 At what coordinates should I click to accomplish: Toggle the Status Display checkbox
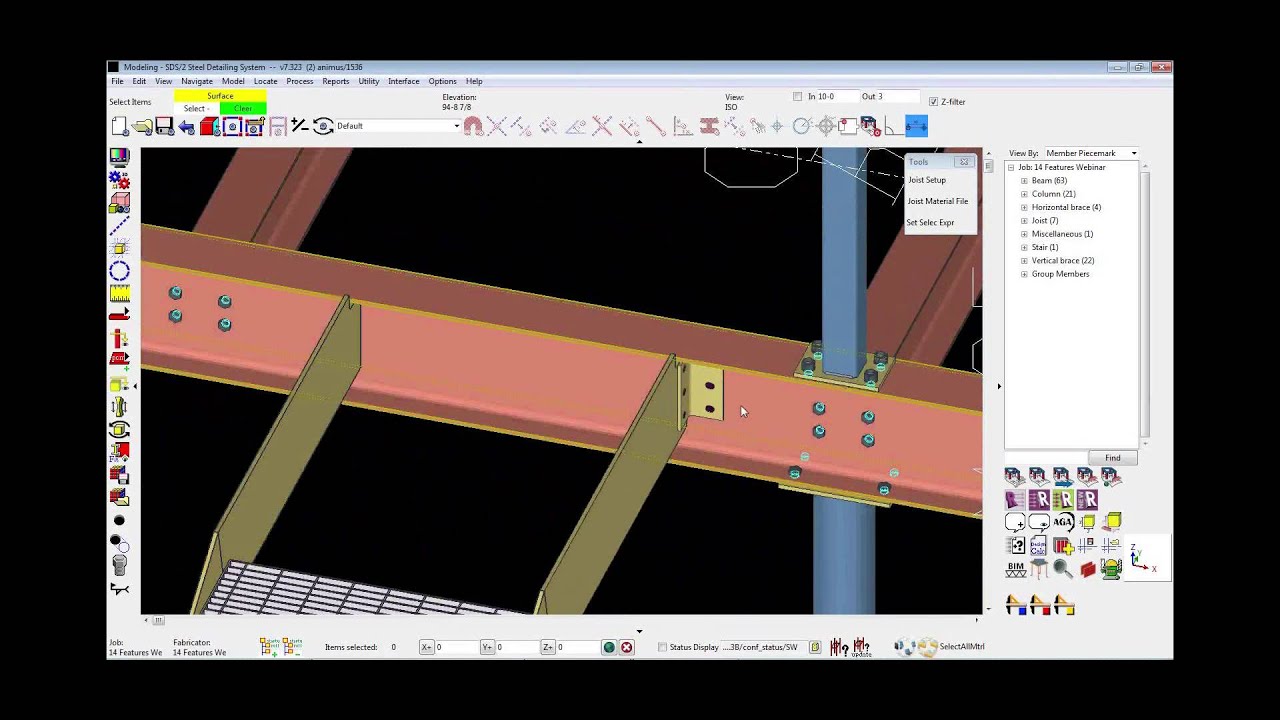(662, 647)
